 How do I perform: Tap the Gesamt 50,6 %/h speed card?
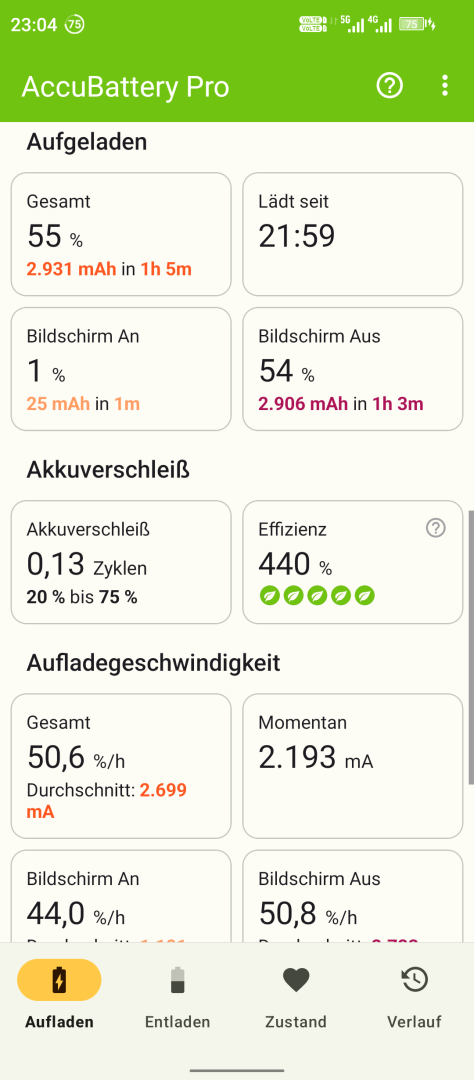pos(121,766)
